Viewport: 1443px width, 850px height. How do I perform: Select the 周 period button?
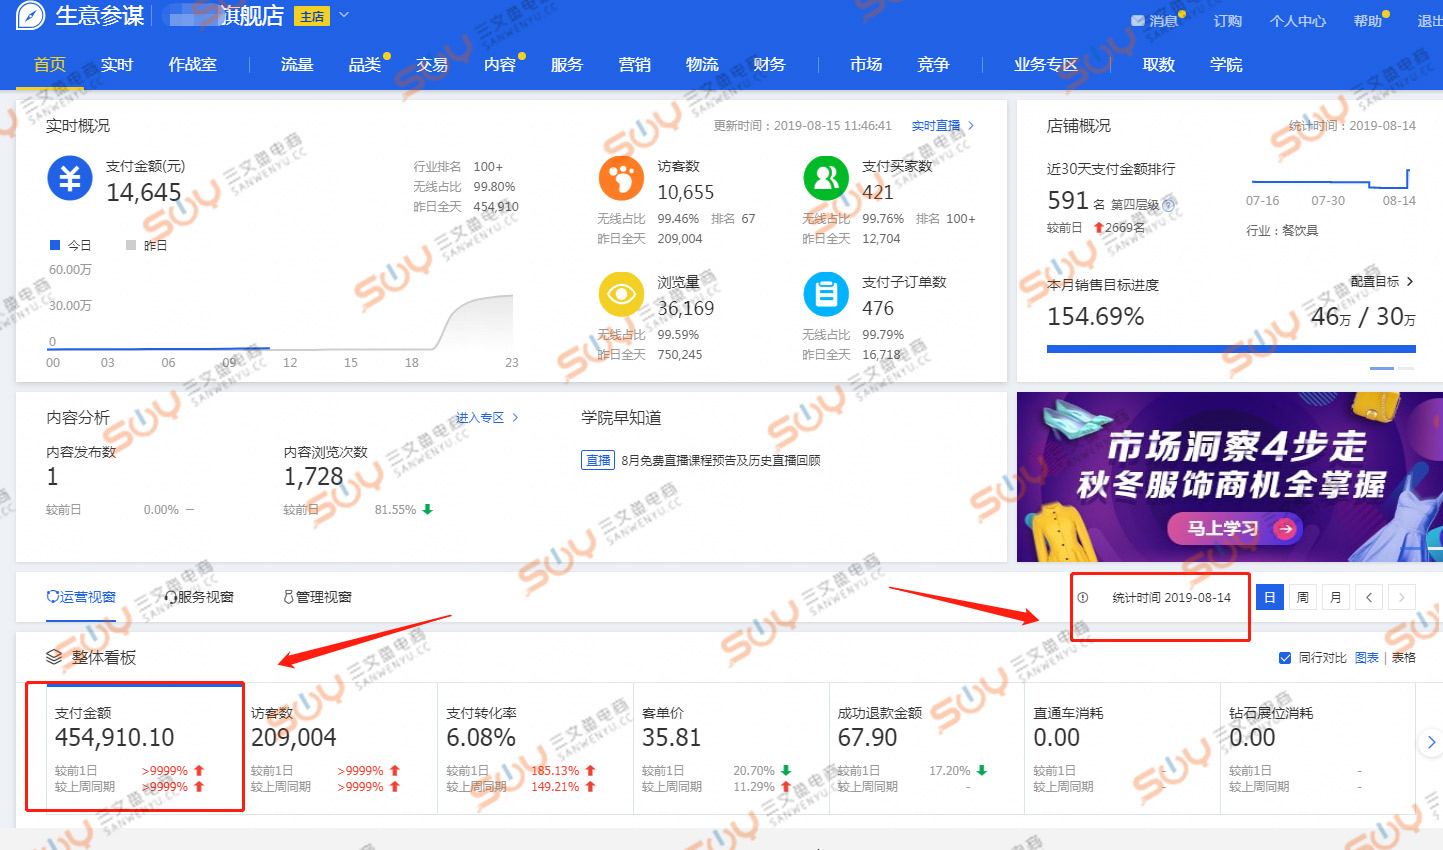pos(1303,597)
